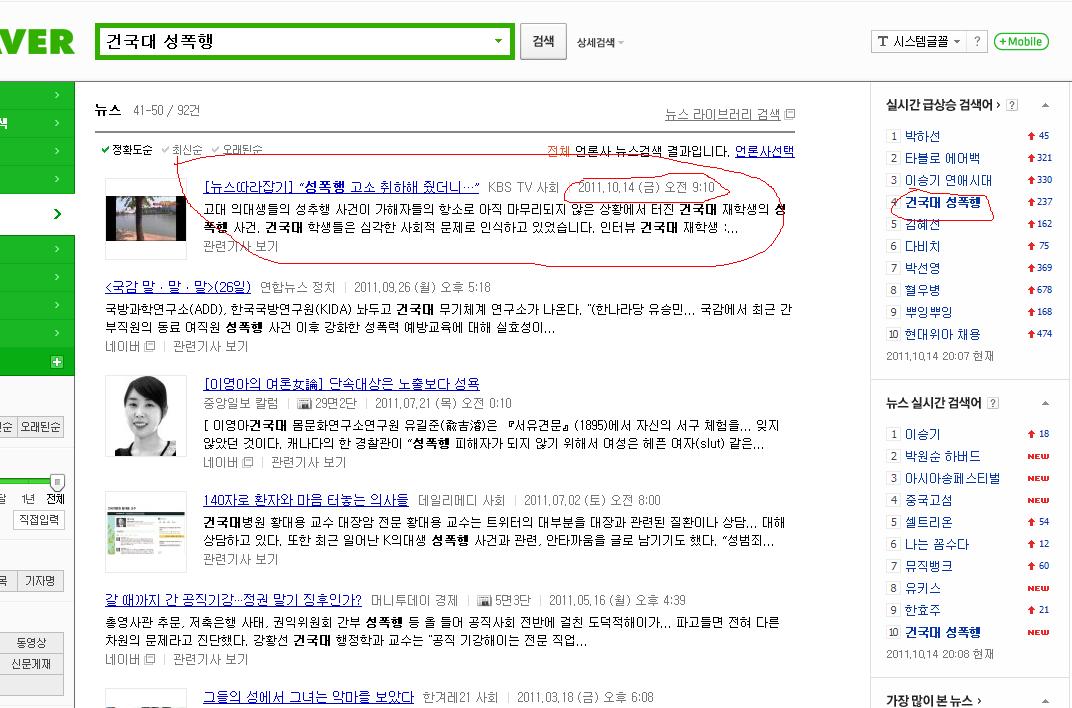Click the 언론사선택 link
The width and height of the screenshot is (1072, 708).
764,151
